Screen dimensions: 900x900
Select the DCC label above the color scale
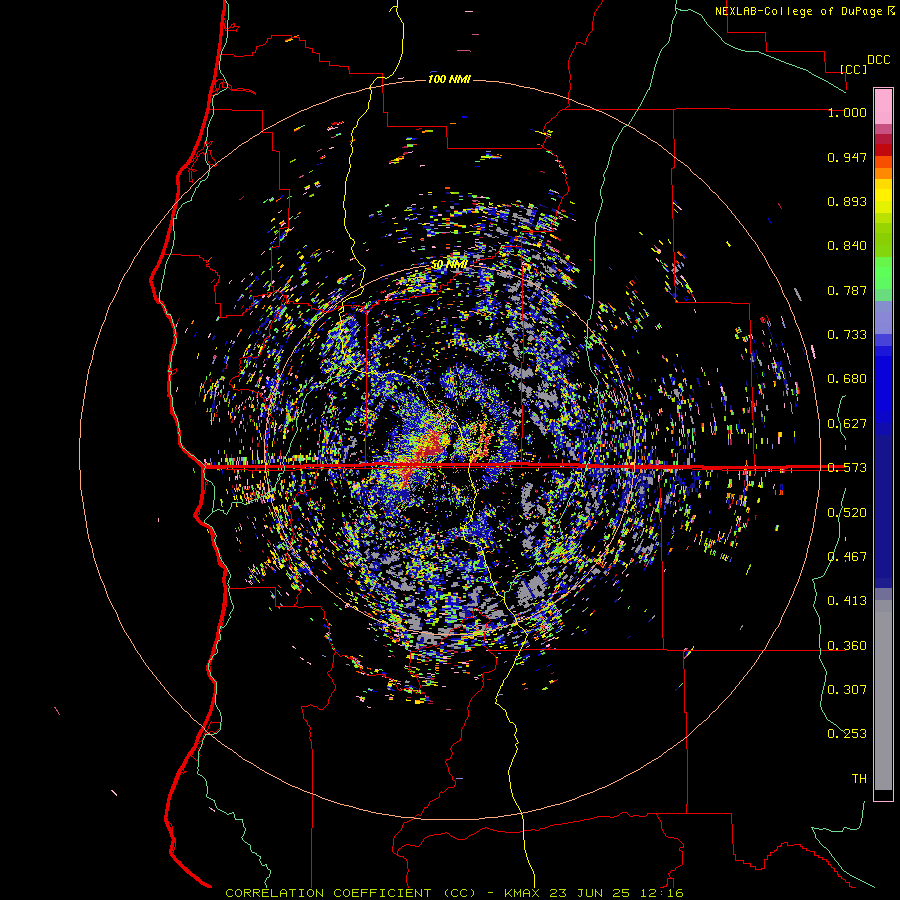pyautogui.click(x=878, y=60)
